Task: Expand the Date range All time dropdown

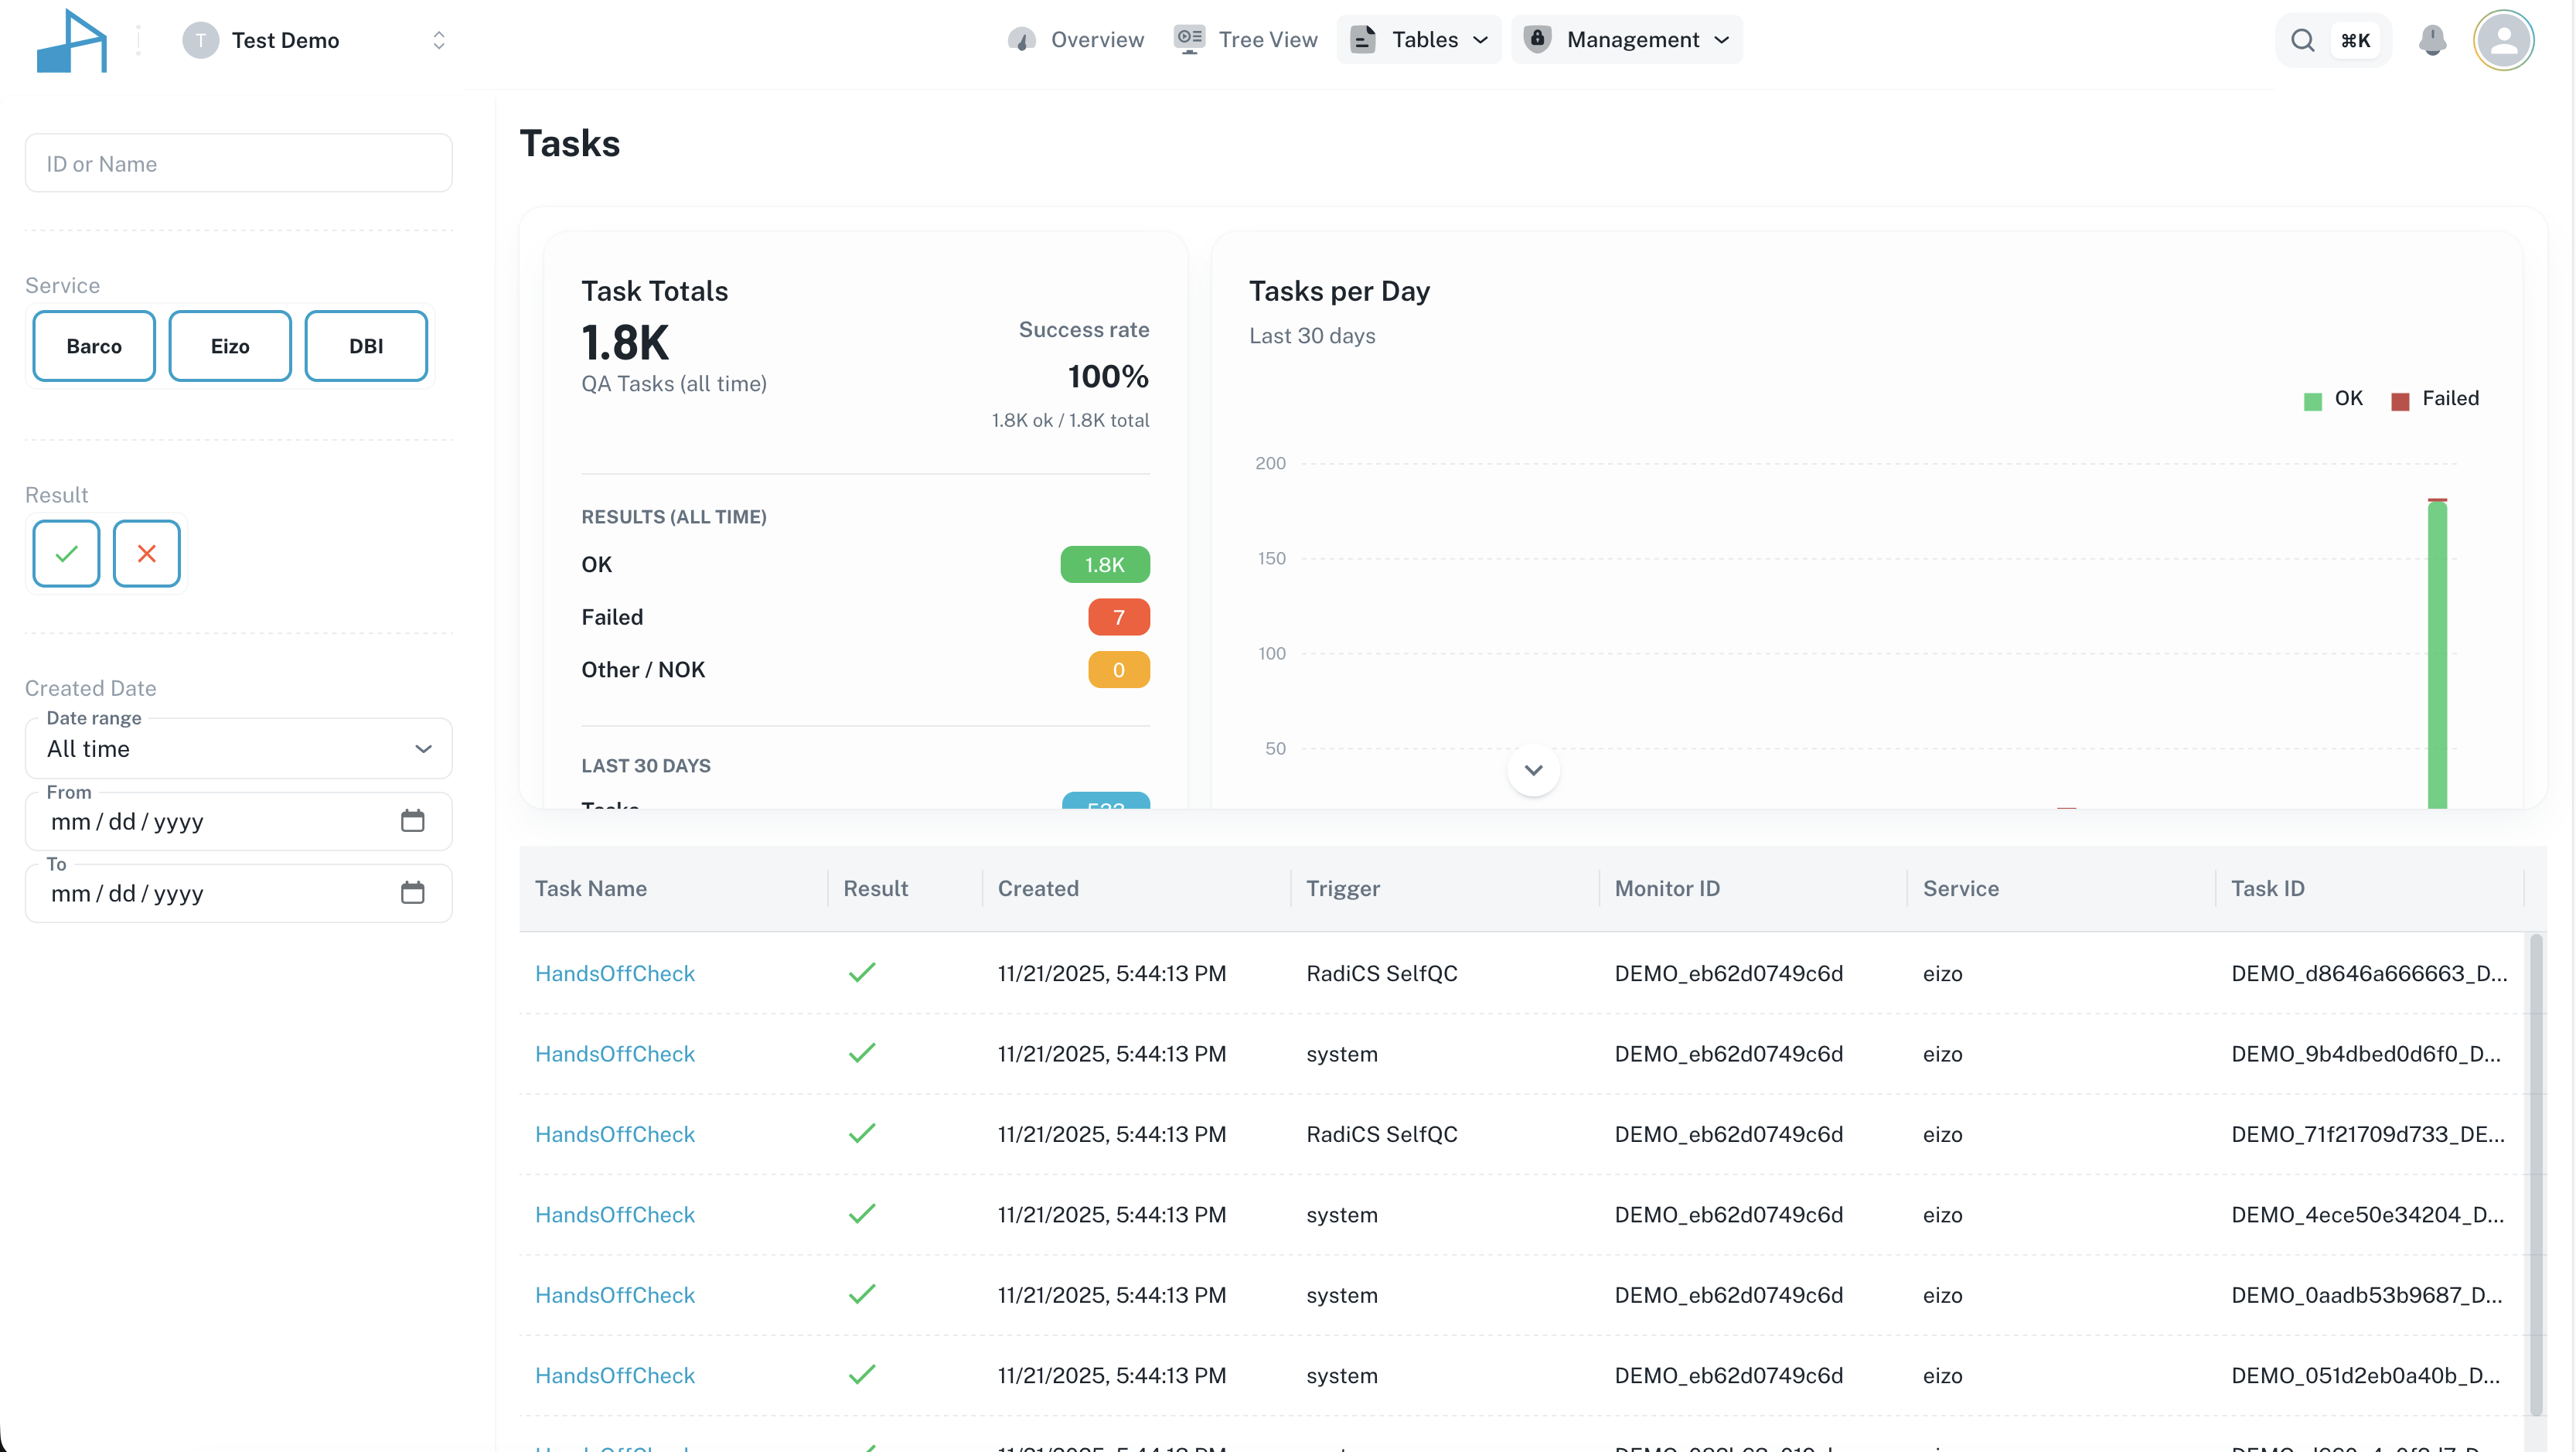Action: click(x=238, y=749)
